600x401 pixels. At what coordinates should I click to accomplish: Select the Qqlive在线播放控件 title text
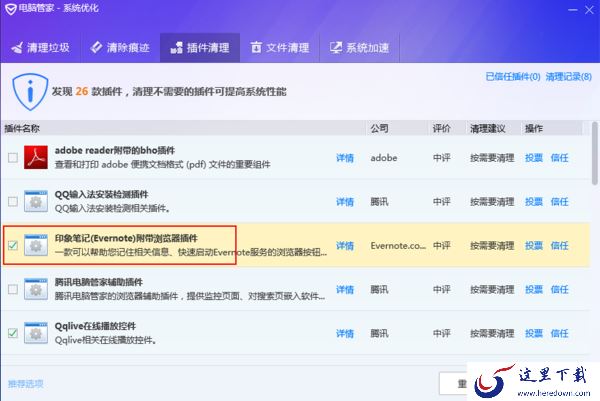coord(95,326)
